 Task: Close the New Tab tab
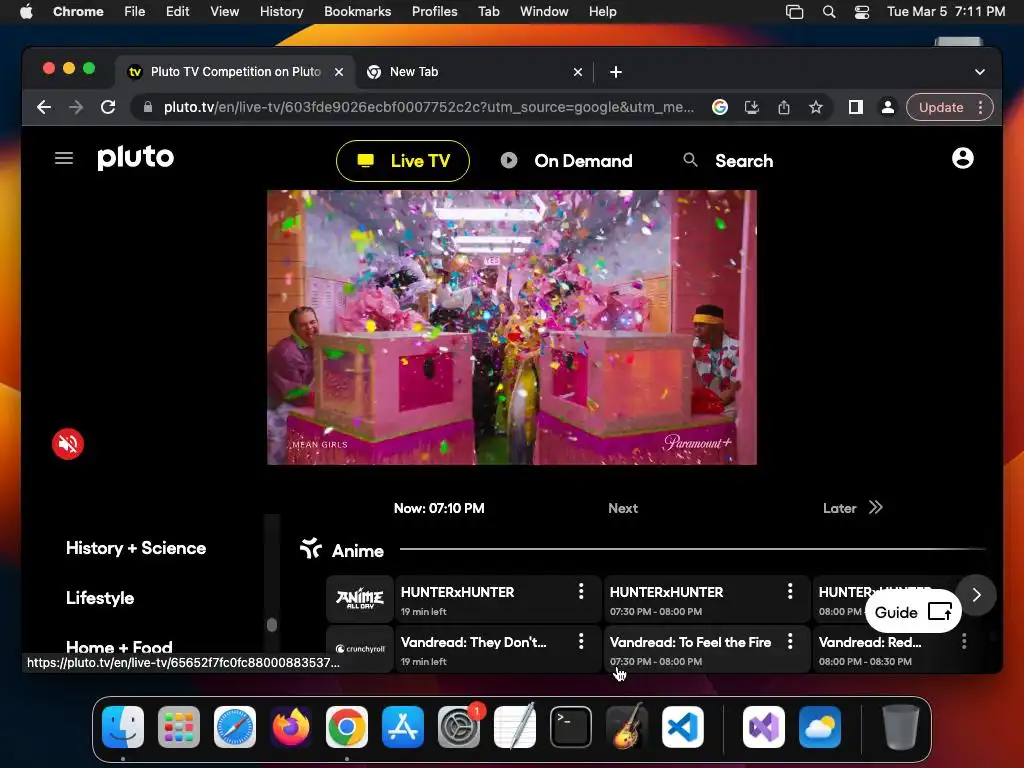tap(578, 72)
